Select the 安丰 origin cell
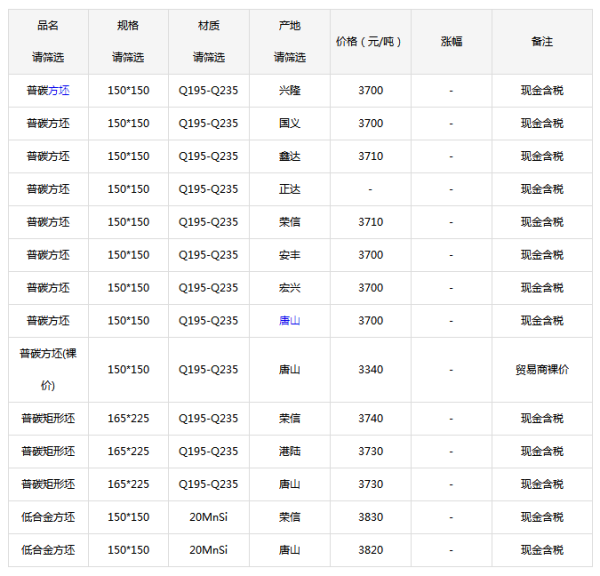The width and height of the screenshot is (600, 576). tap(290, 255)
